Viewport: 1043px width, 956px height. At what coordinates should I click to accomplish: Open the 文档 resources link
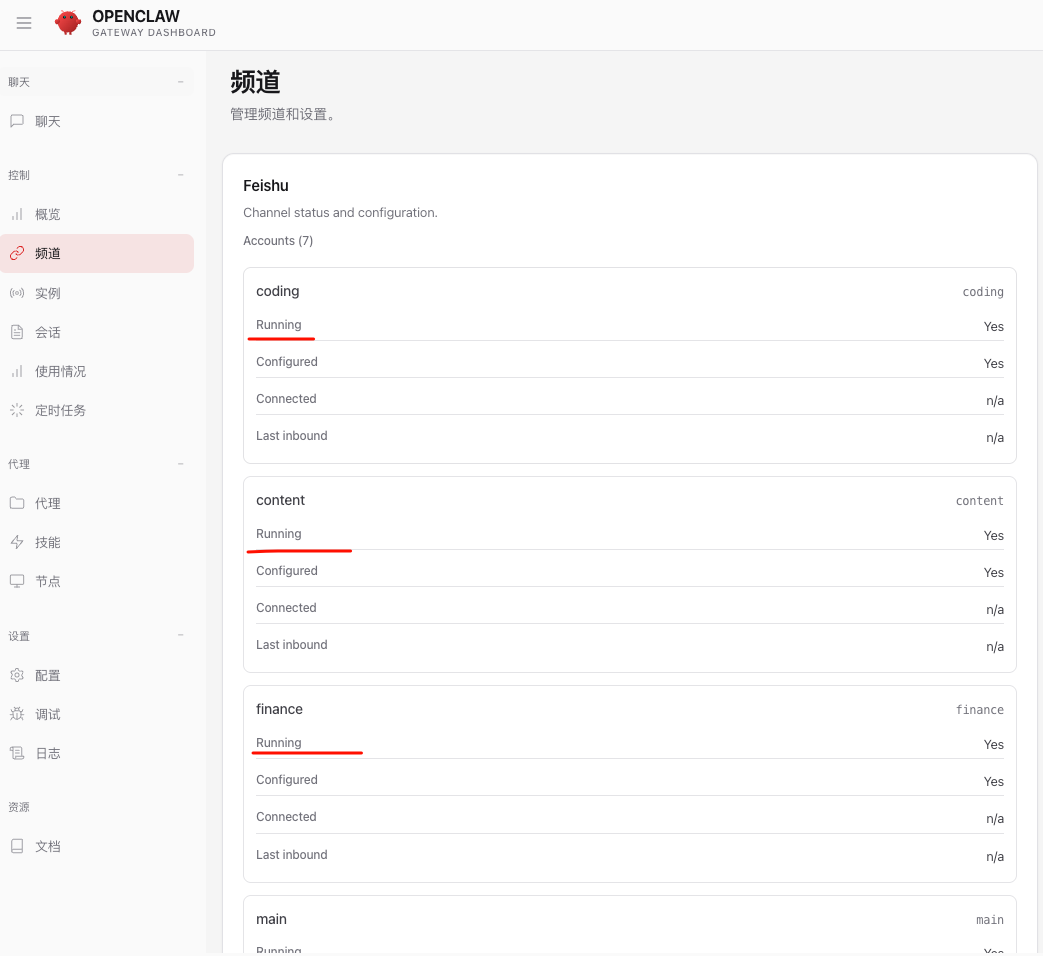coord(48,846)
